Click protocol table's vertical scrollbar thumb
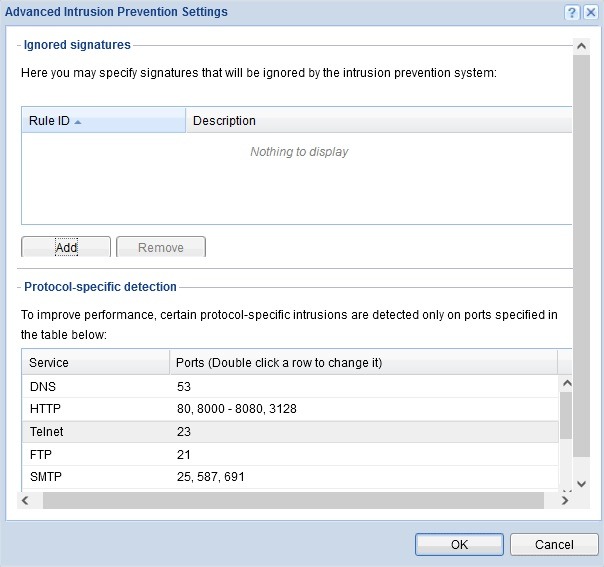The height and width of the screenshot is (567, 604). (566, 415)
